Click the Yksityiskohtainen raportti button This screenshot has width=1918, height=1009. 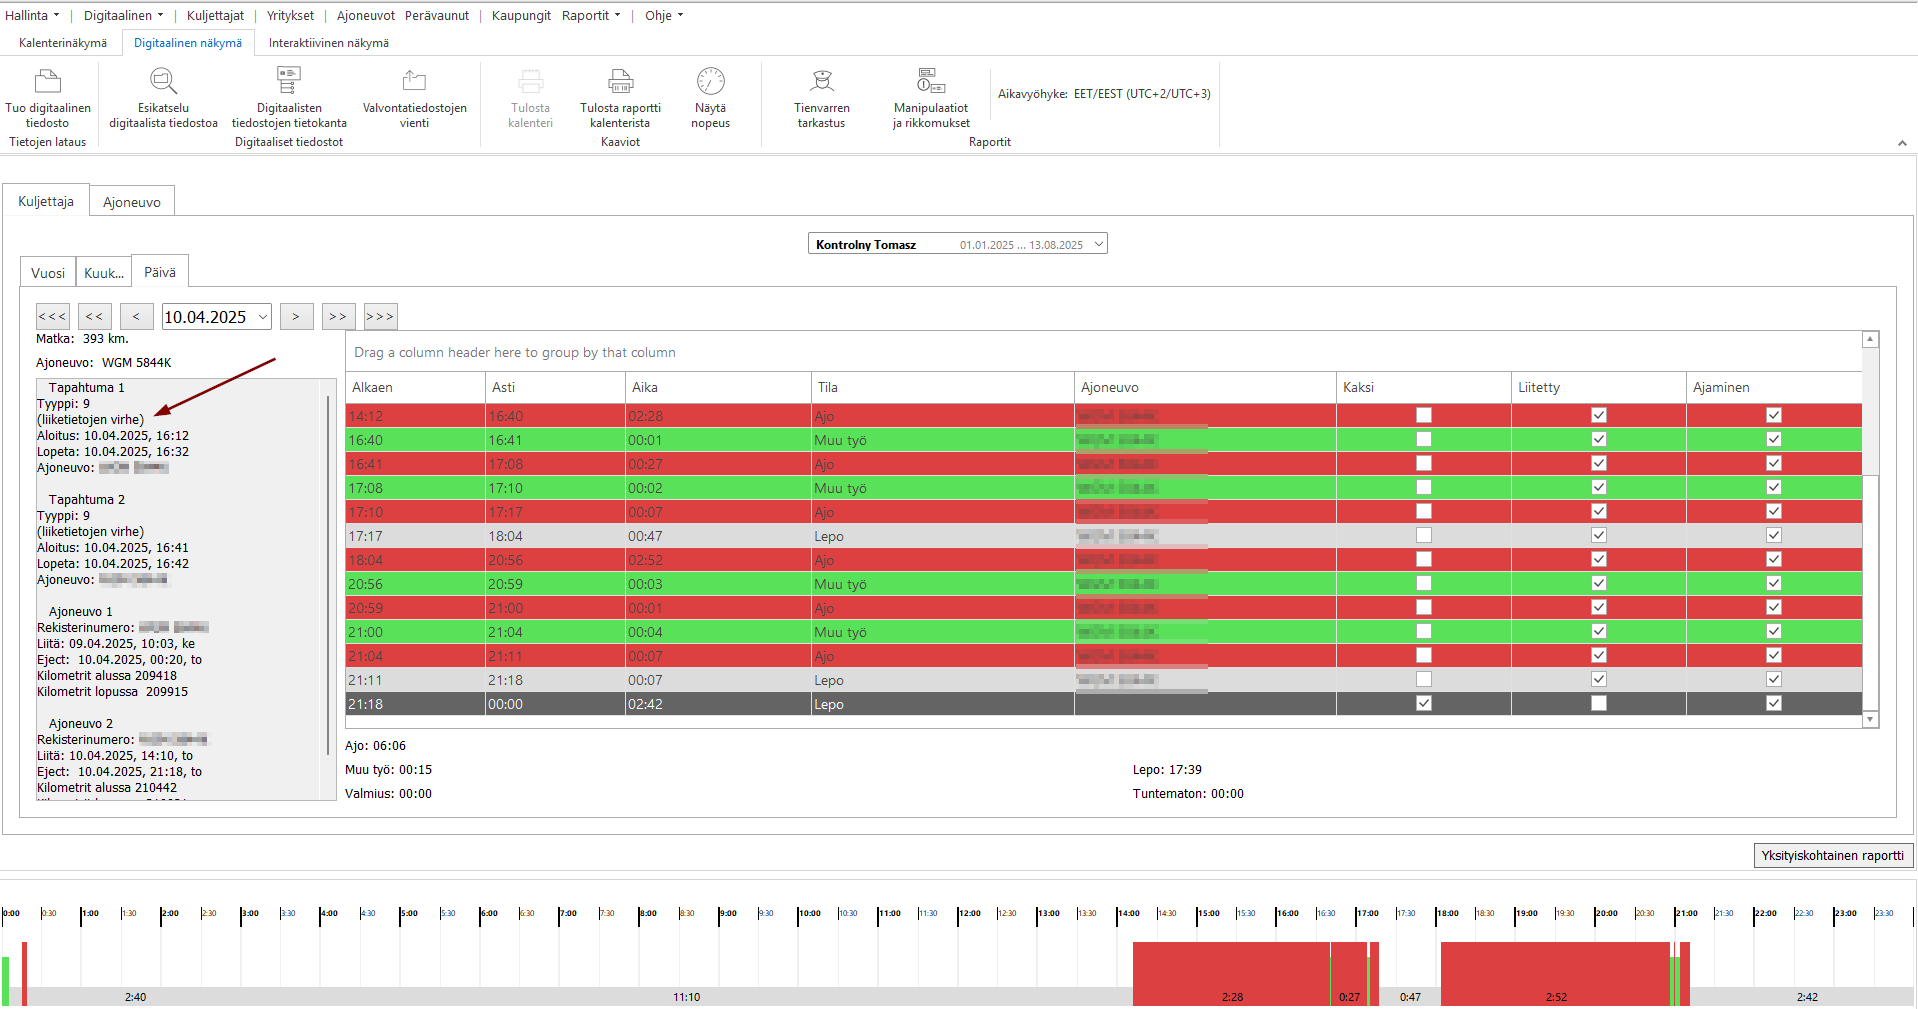coord(1833,856)
